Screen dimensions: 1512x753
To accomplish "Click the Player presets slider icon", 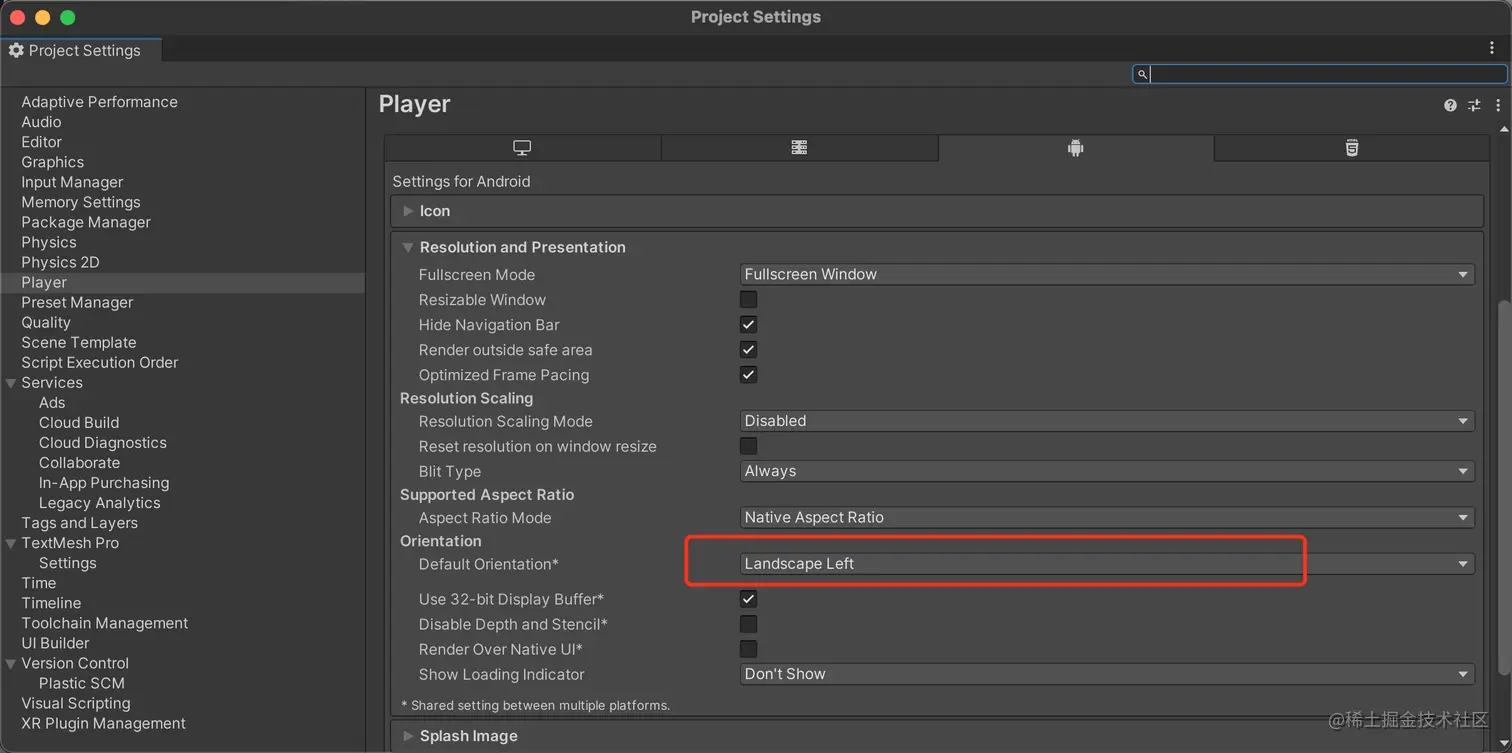I will tap(1474, 105).
